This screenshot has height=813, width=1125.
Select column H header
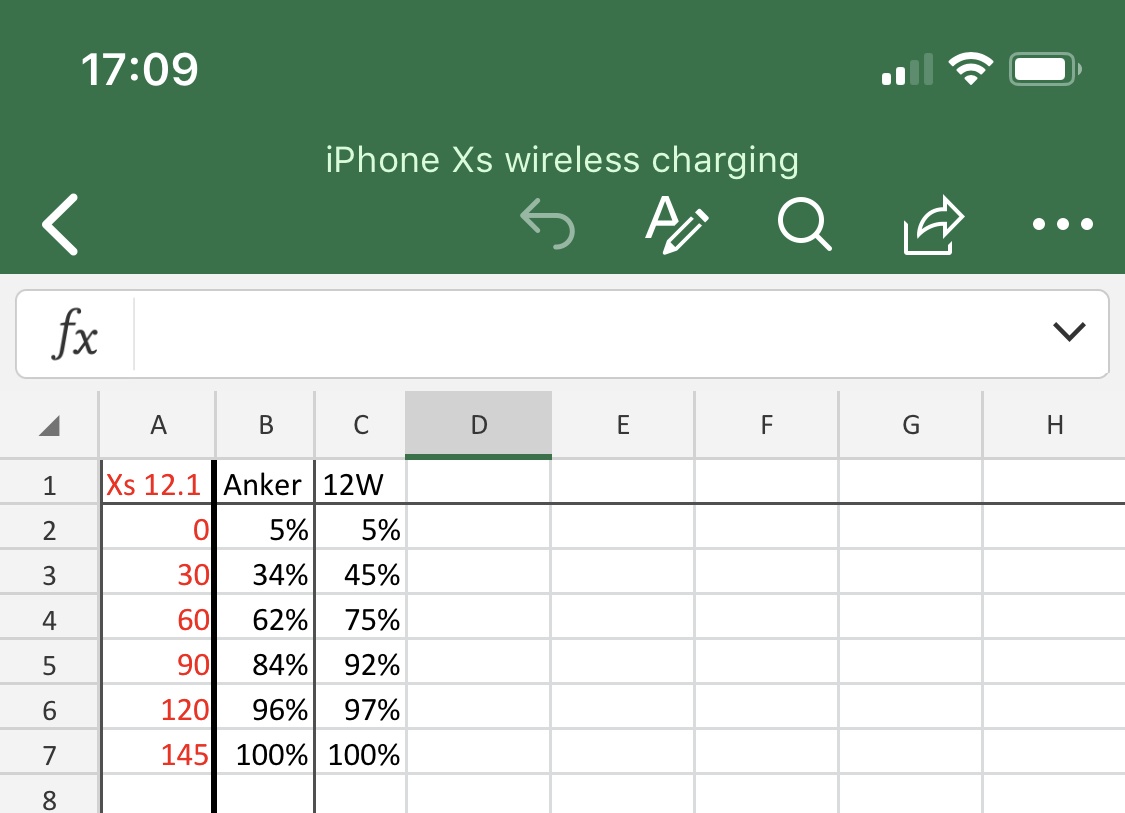coord(1054,425)
